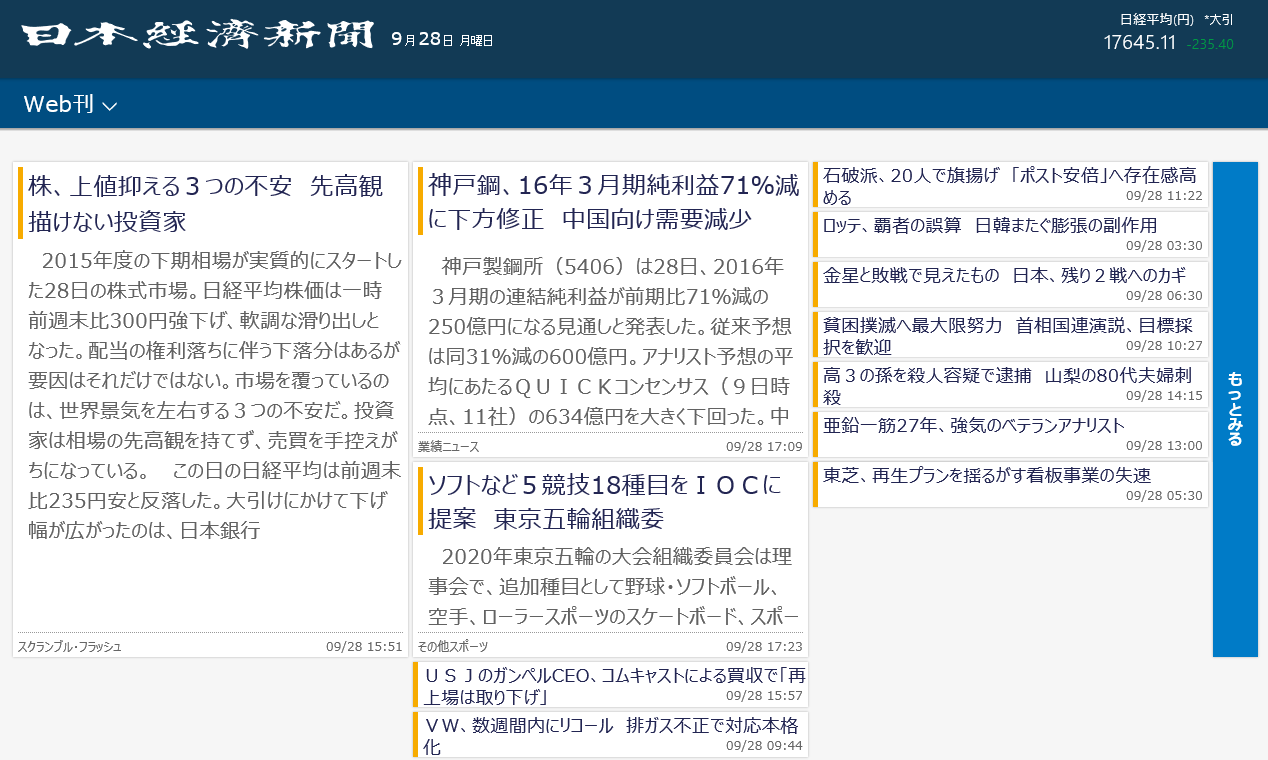Click the その他スポーツ category label
Viewport: 1268px width, 760px height.
[453, 646]
